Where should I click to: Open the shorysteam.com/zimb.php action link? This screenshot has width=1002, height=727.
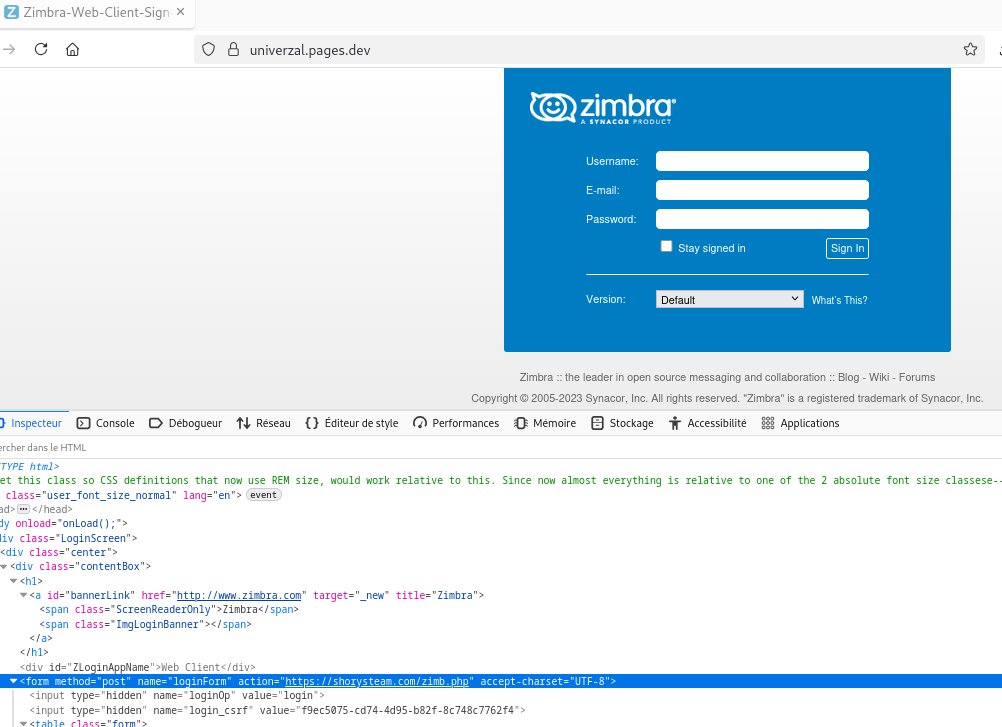click(377, 682)
